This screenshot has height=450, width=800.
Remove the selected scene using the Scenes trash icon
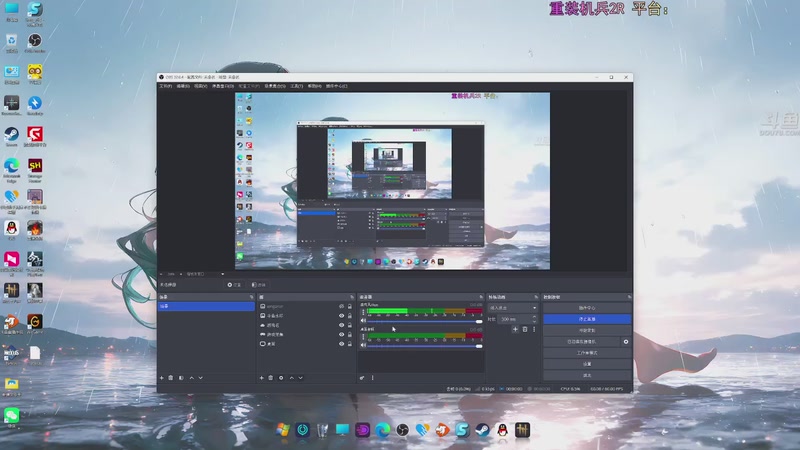point(171,378)
